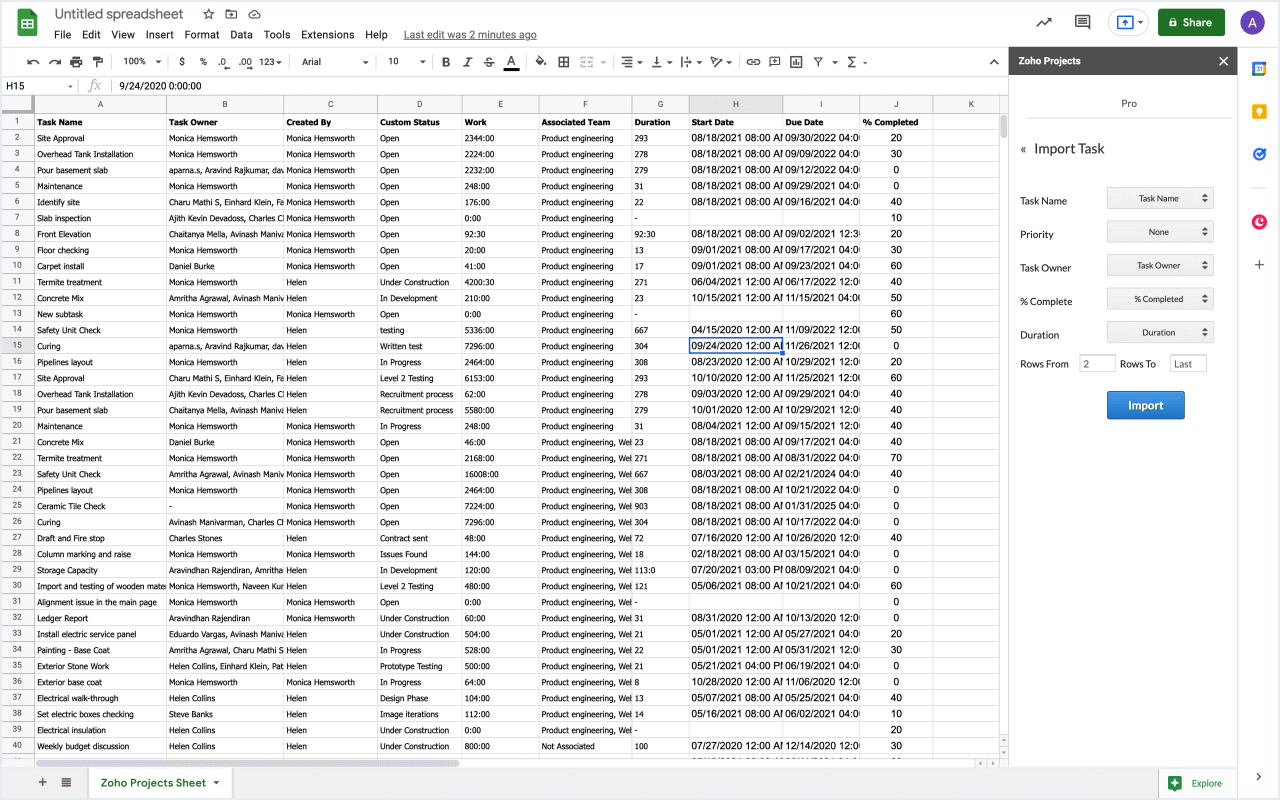Click the cloud document status icon

(254, 14)
